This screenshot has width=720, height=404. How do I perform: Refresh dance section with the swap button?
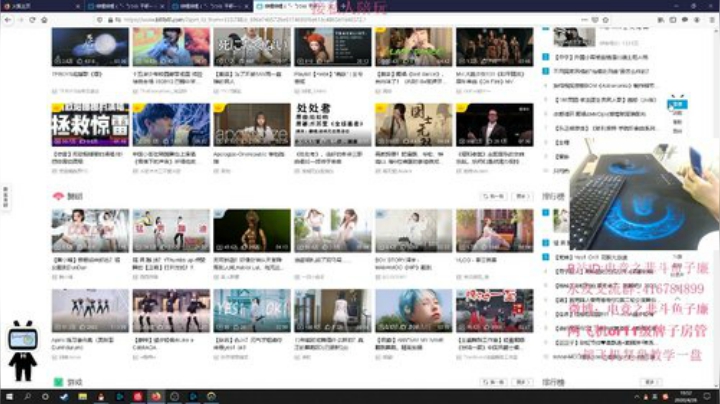pos(494,196)
